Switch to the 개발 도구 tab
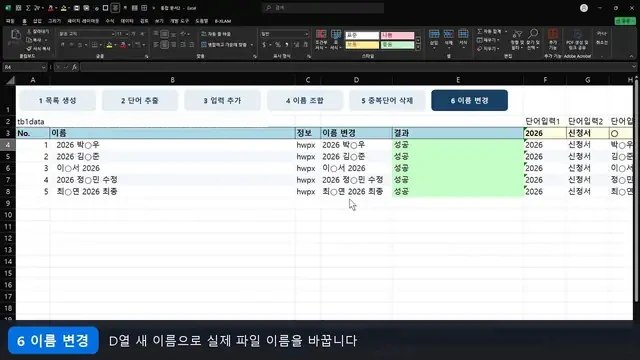 click(x=180, y=21)
